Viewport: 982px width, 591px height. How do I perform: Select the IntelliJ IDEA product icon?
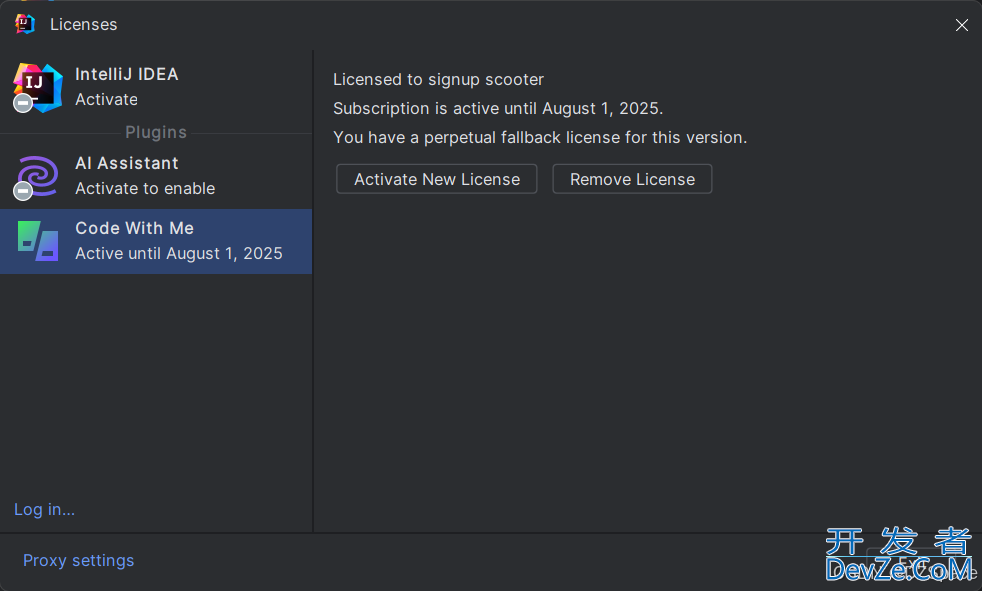38,88
